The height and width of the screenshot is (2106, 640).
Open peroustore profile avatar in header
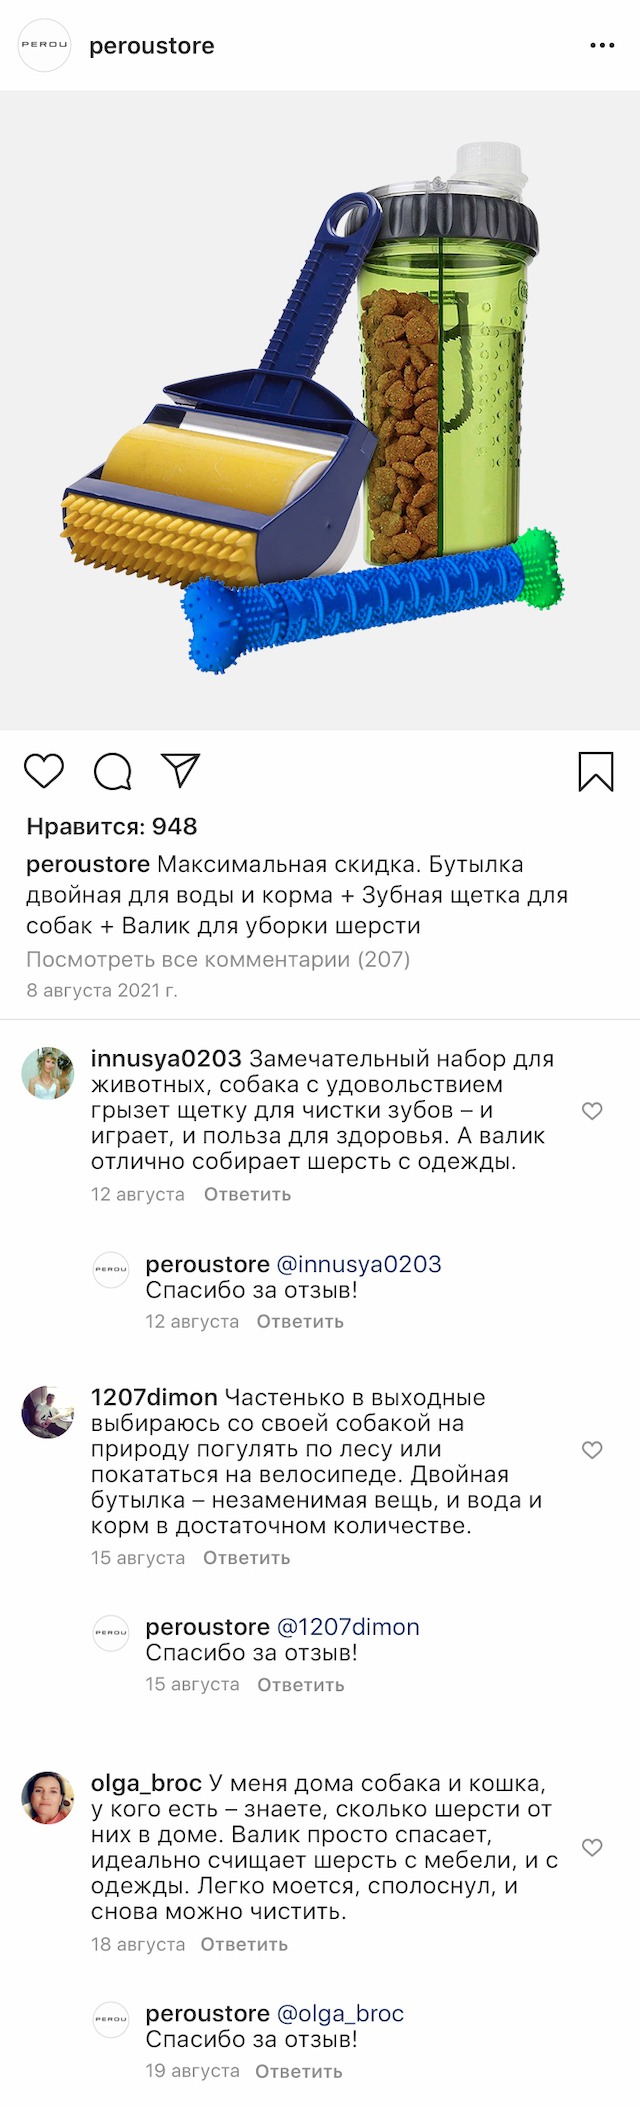[x=45, y=45]
